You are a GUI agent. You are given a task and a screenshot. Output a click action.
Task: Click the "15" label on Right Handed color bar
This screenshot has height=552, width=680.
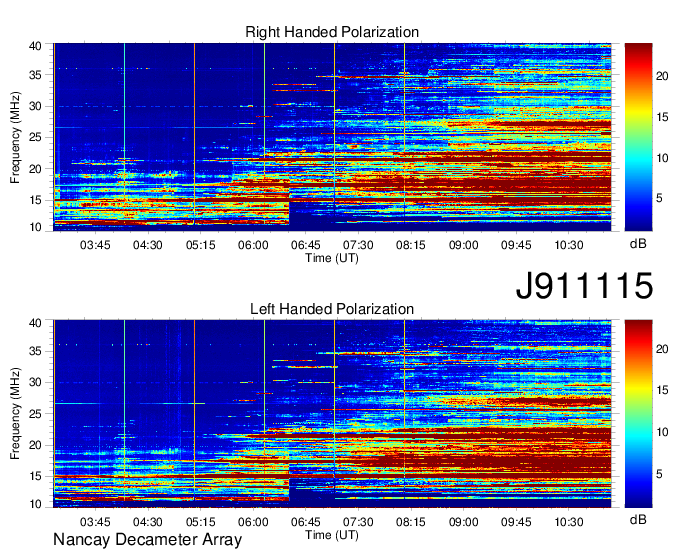tap(662, 117)
